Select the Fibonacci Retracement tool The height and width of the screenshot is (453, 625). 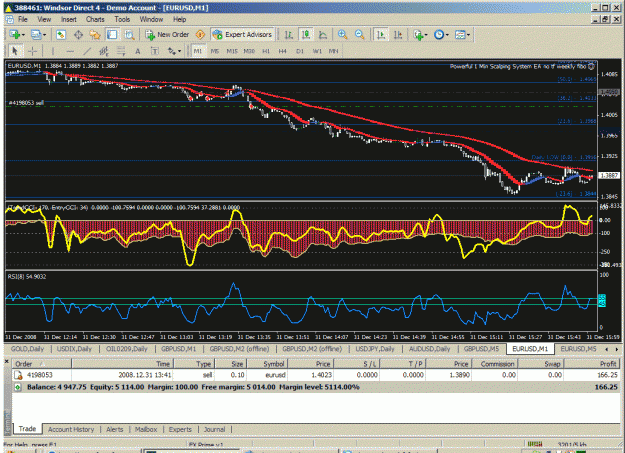121,51
